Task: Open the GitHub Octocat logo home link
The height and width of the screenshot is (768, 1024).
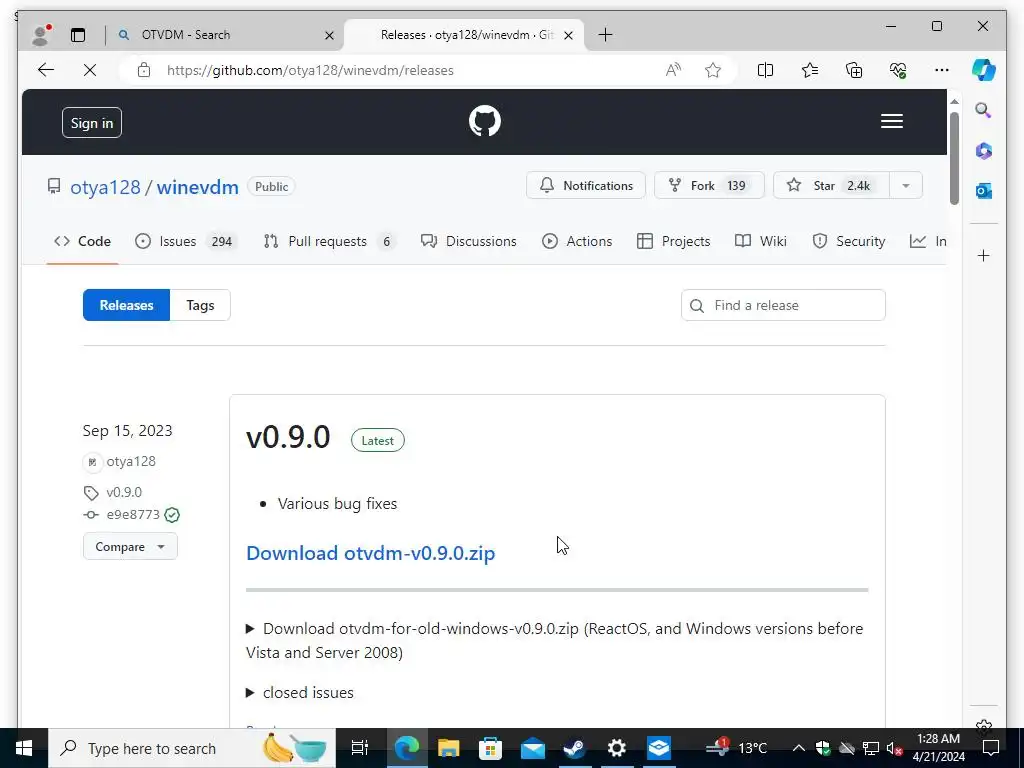Action: coord(485,121)
